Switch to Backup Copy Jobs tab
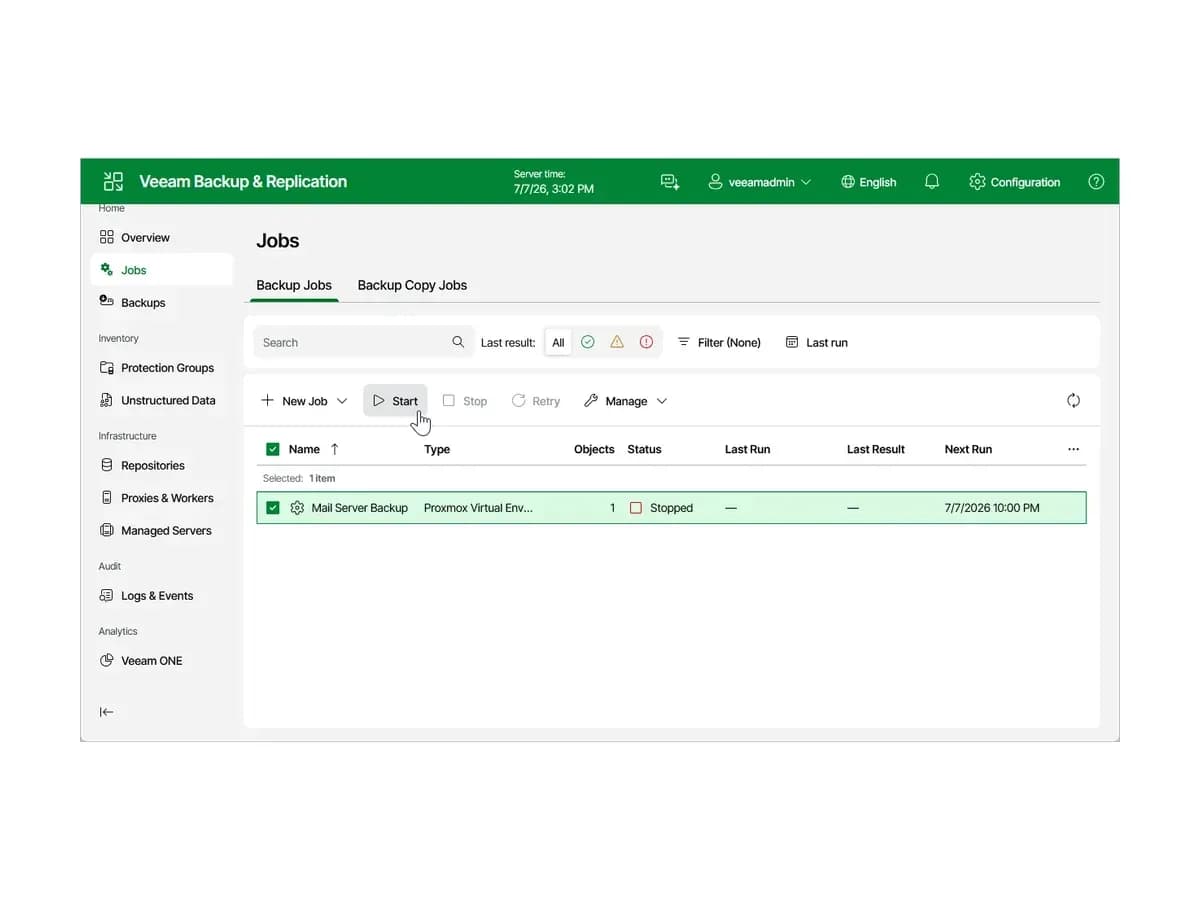 pos(412,285)
